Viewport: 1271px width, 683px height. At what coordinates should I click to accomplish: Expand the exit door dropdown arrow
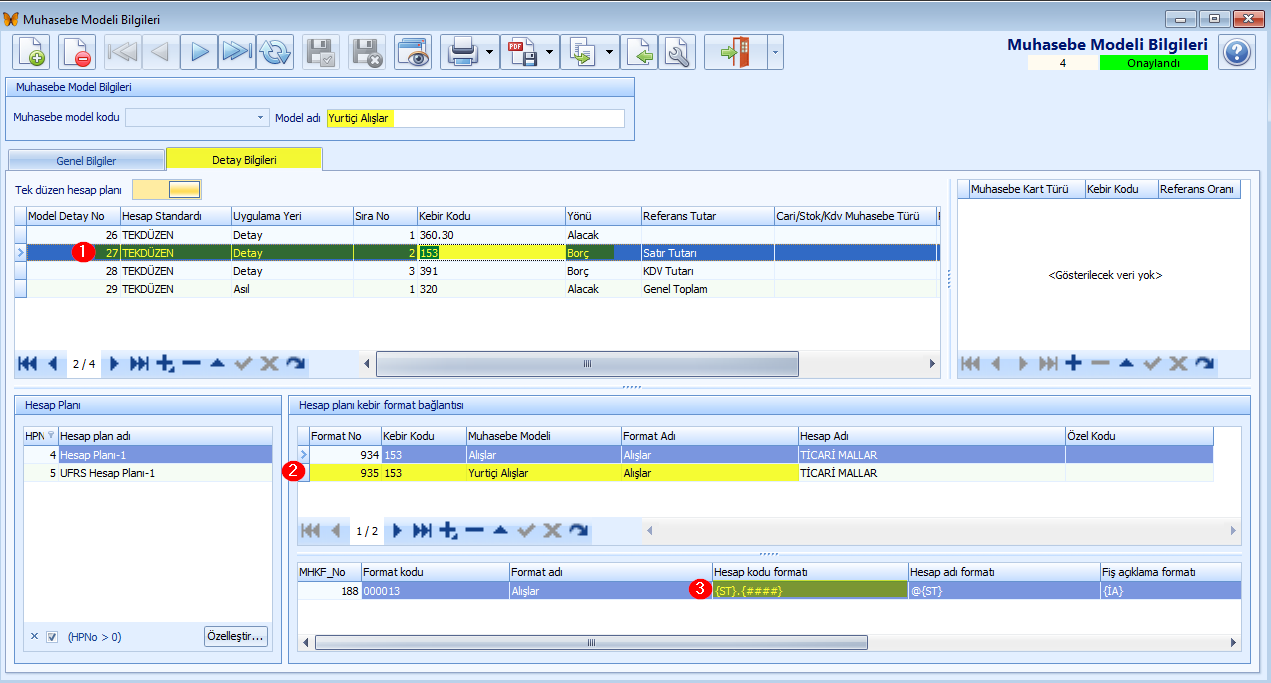coord(775,53)
